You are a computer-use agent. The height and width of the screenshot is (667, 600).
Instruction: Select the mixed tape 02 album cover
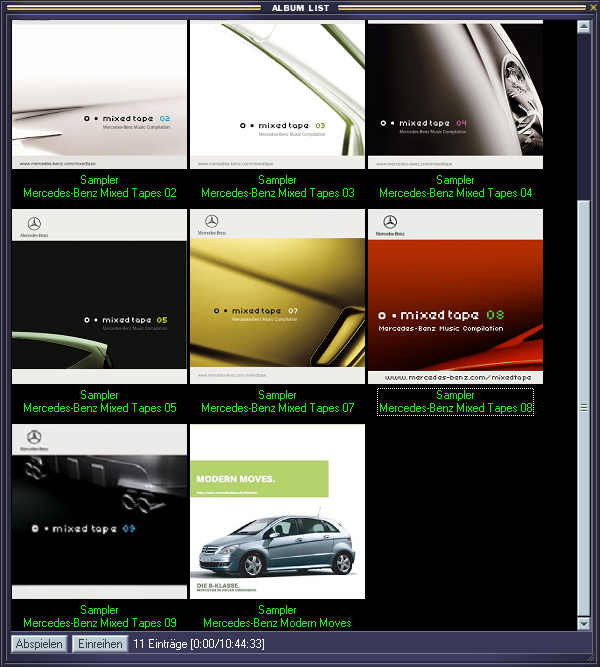[x=99, y=94]
